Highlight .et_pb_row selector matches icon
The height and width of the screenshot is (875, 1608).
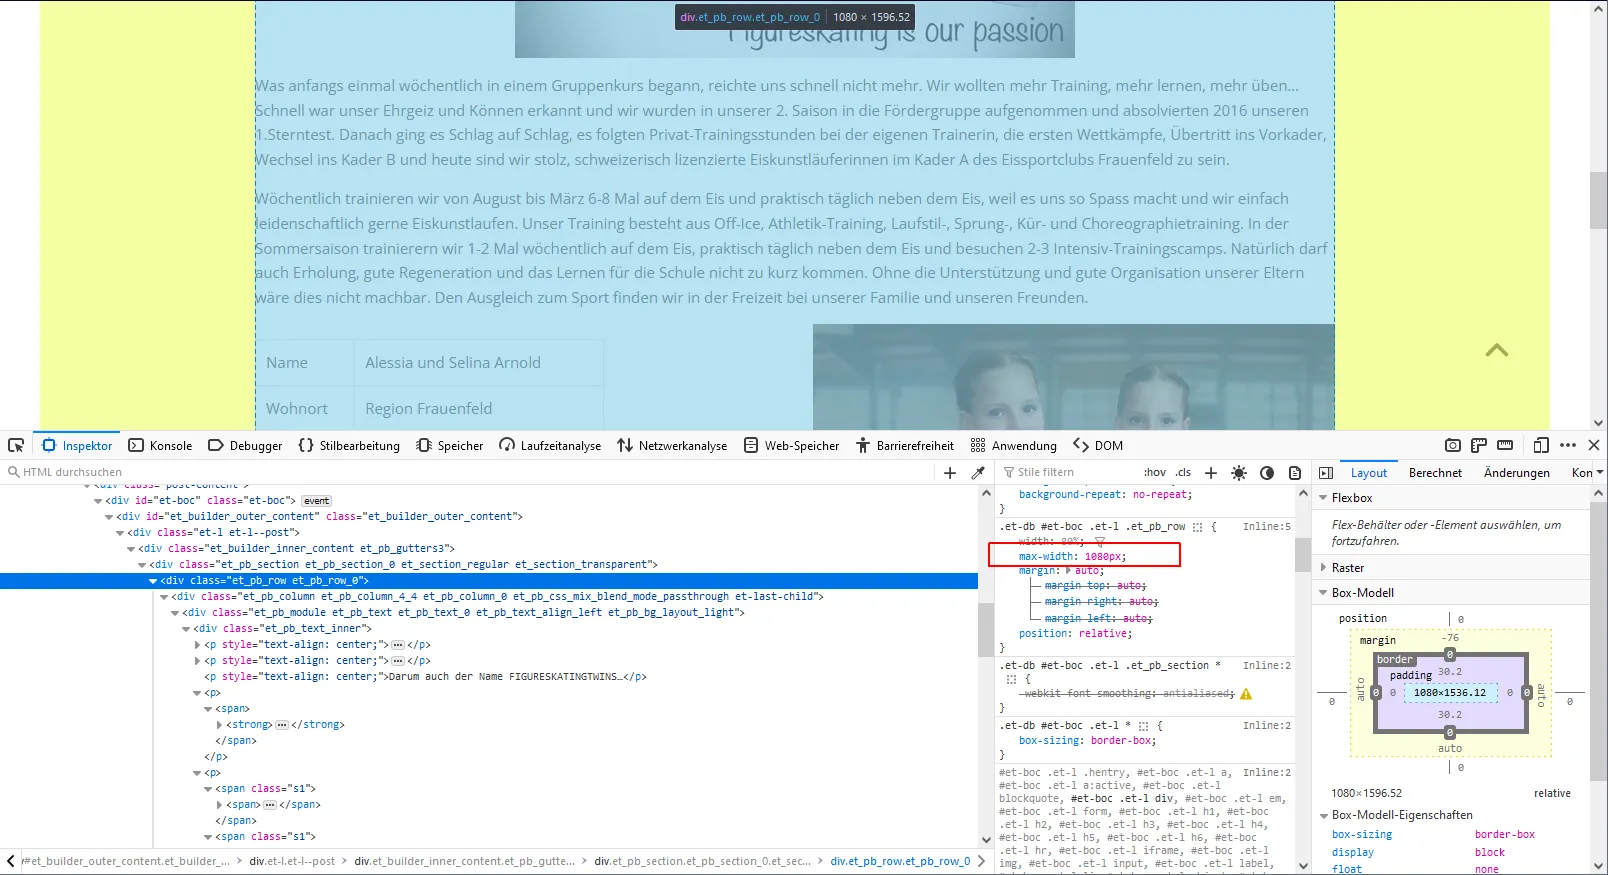click(x=1198, y=527)
